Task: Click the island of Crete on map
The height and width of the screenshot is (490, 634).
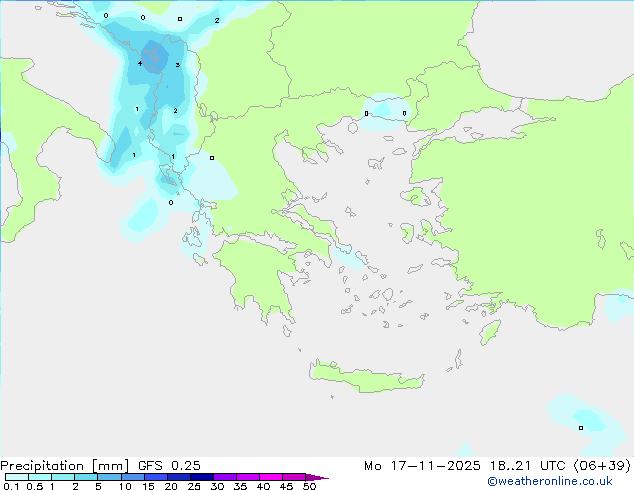Action: pos(366,376)
